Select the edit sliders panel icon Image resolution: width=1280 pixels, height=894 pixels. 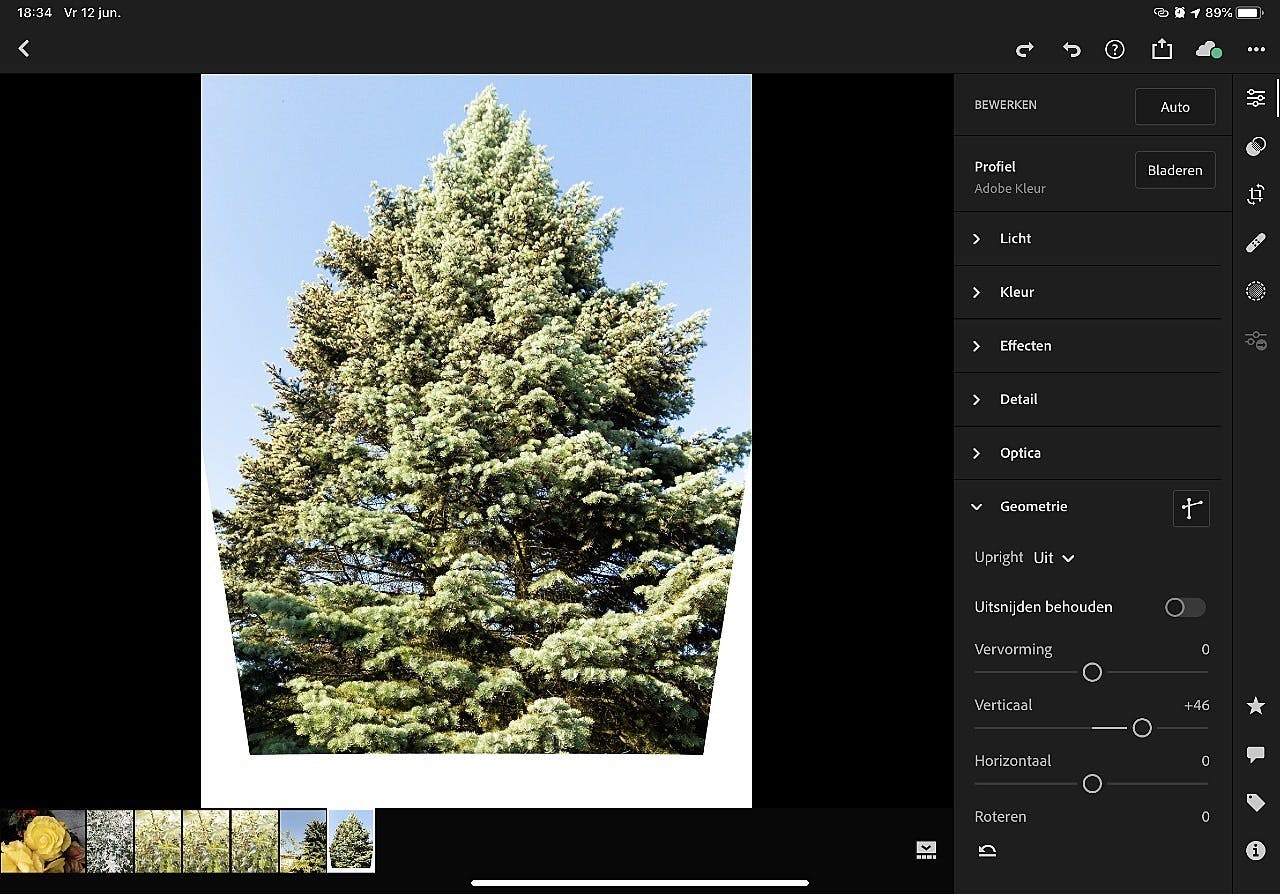point(1256,98)
